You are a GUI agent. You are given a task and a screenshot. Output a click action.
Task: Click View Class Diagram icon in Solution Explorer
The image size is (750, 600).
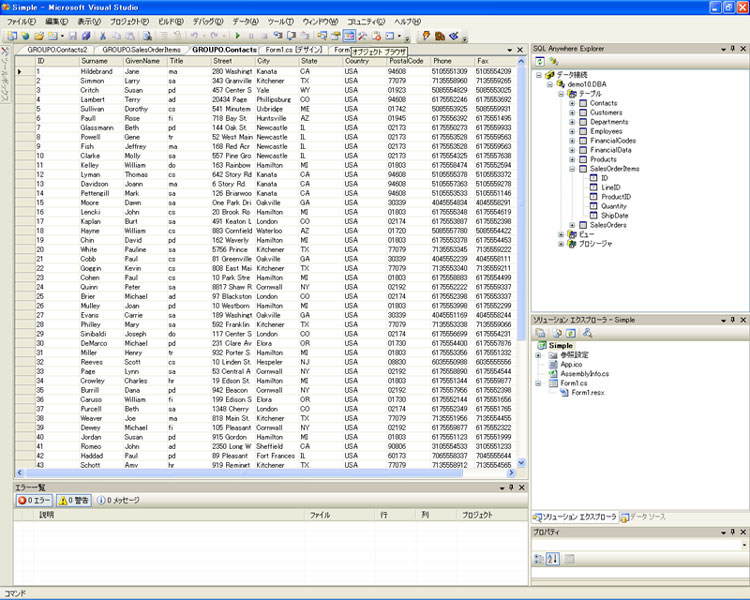587,333
